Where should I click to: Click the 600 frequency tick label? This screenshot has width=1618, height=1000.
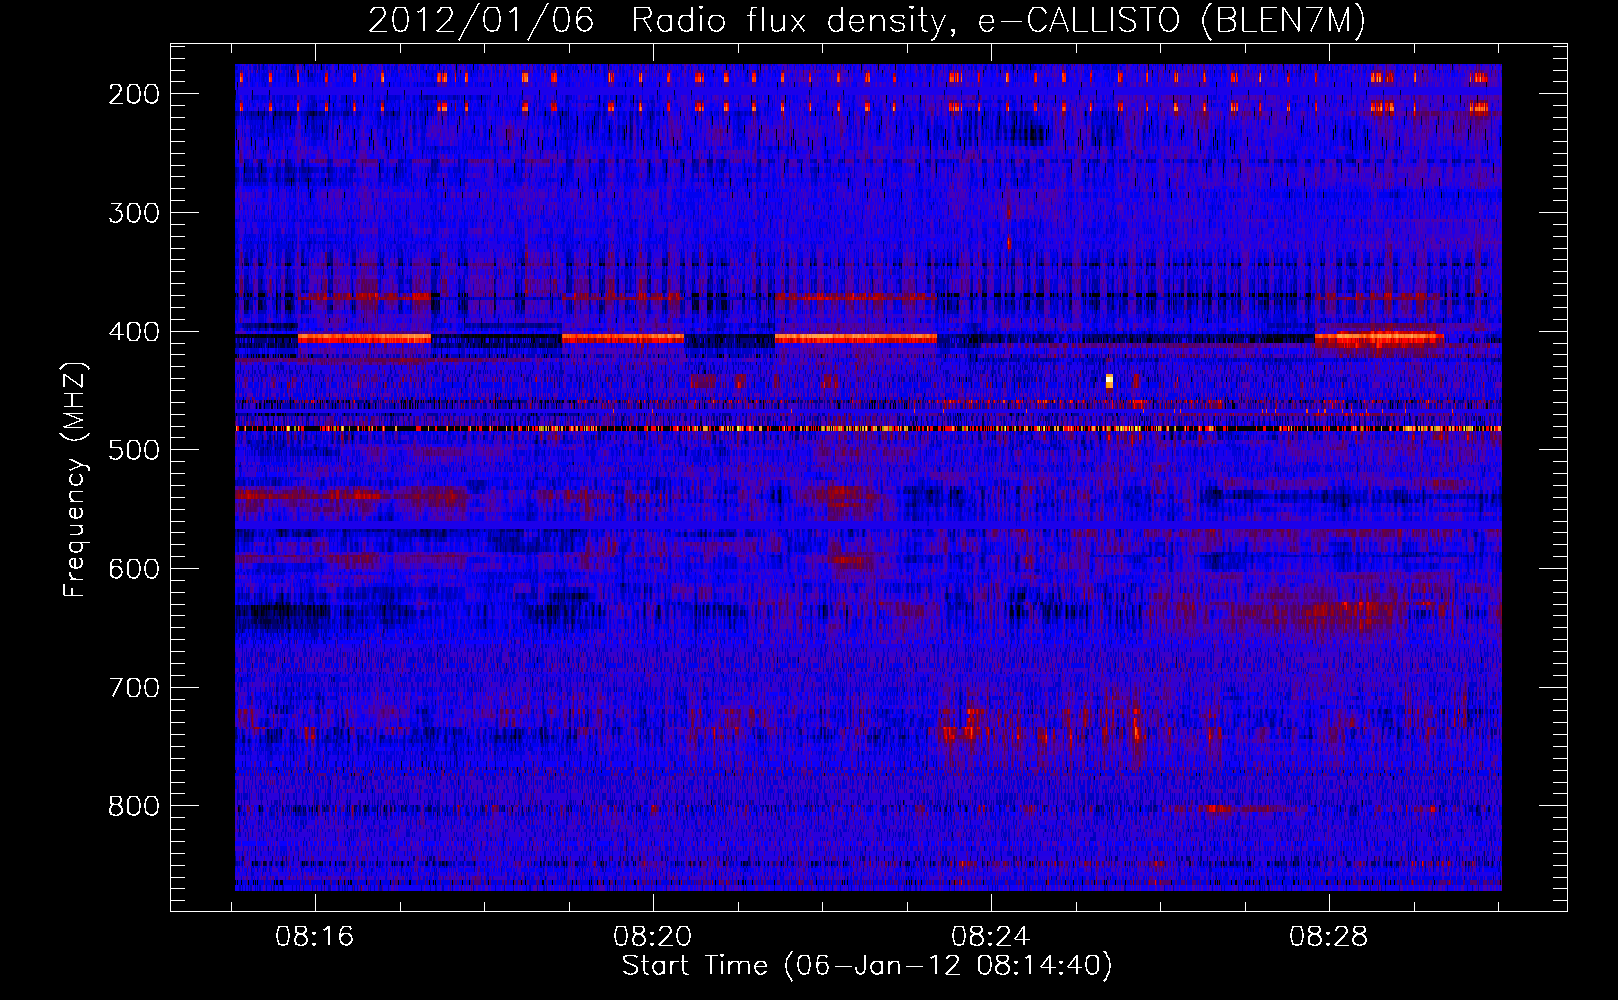tap(133, 569)
